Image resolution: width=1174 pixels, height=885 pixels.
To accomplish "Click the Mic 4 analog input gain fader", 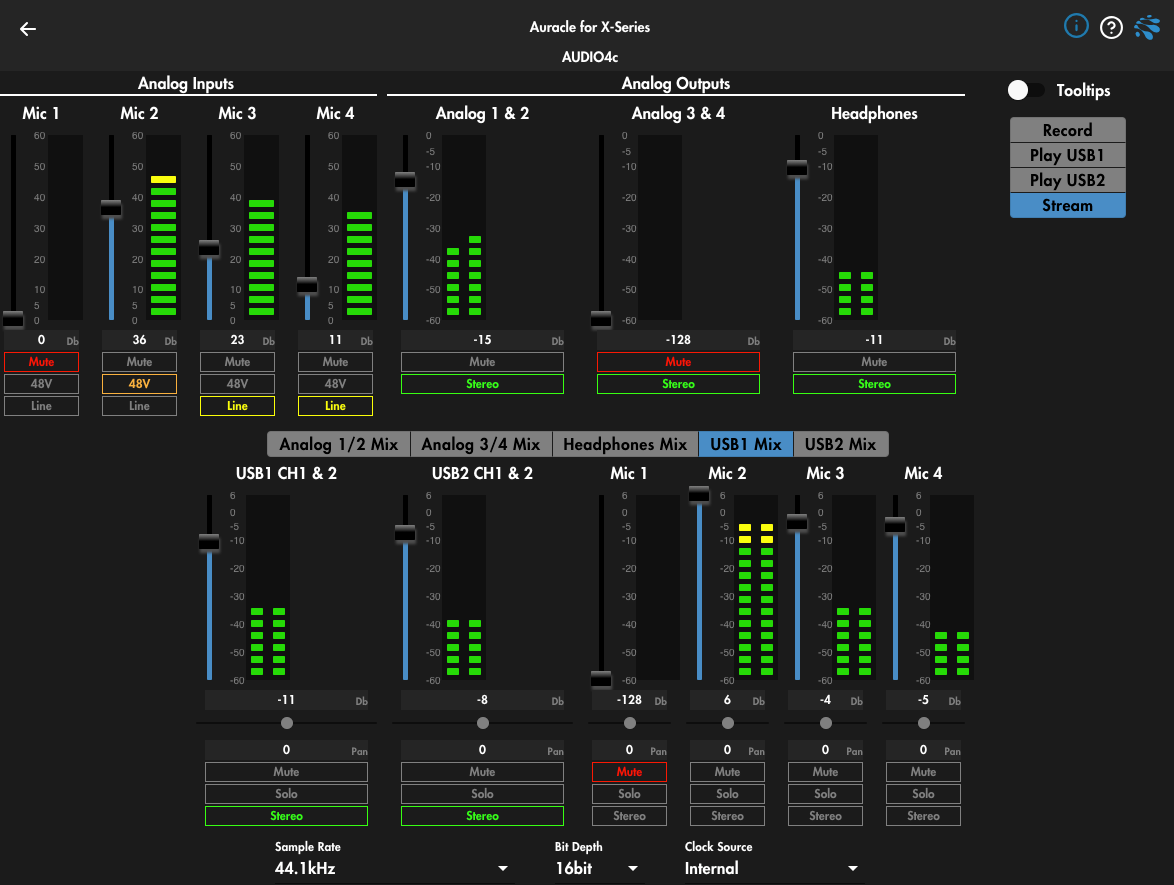I will (307, 285).
